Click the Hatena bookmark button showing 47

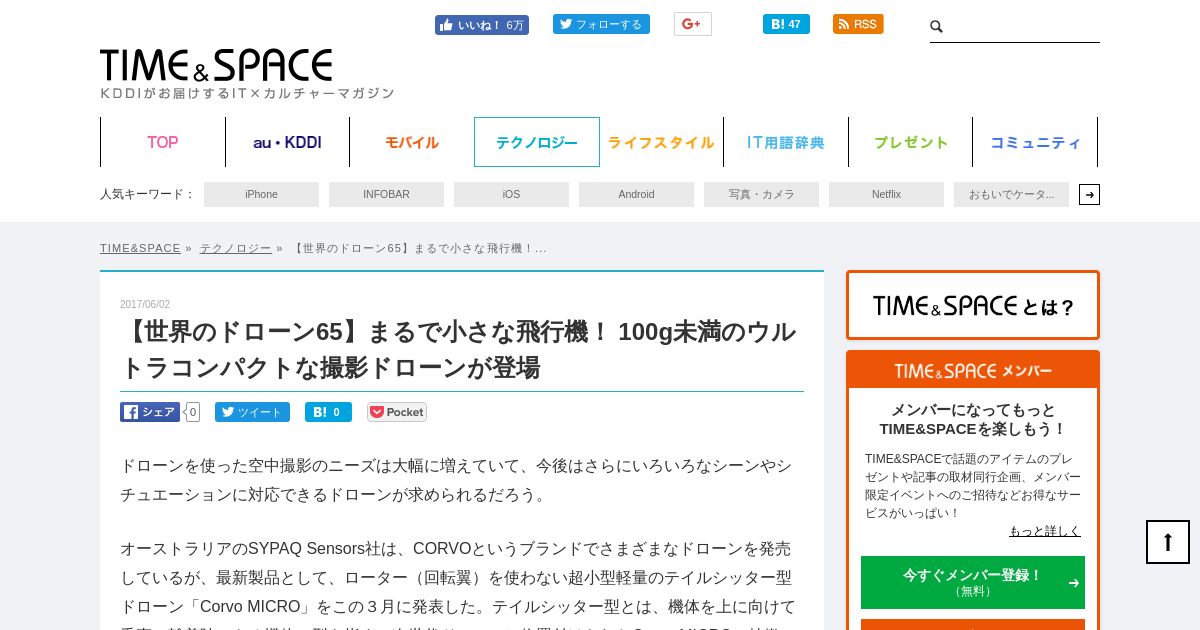[786, 24]
